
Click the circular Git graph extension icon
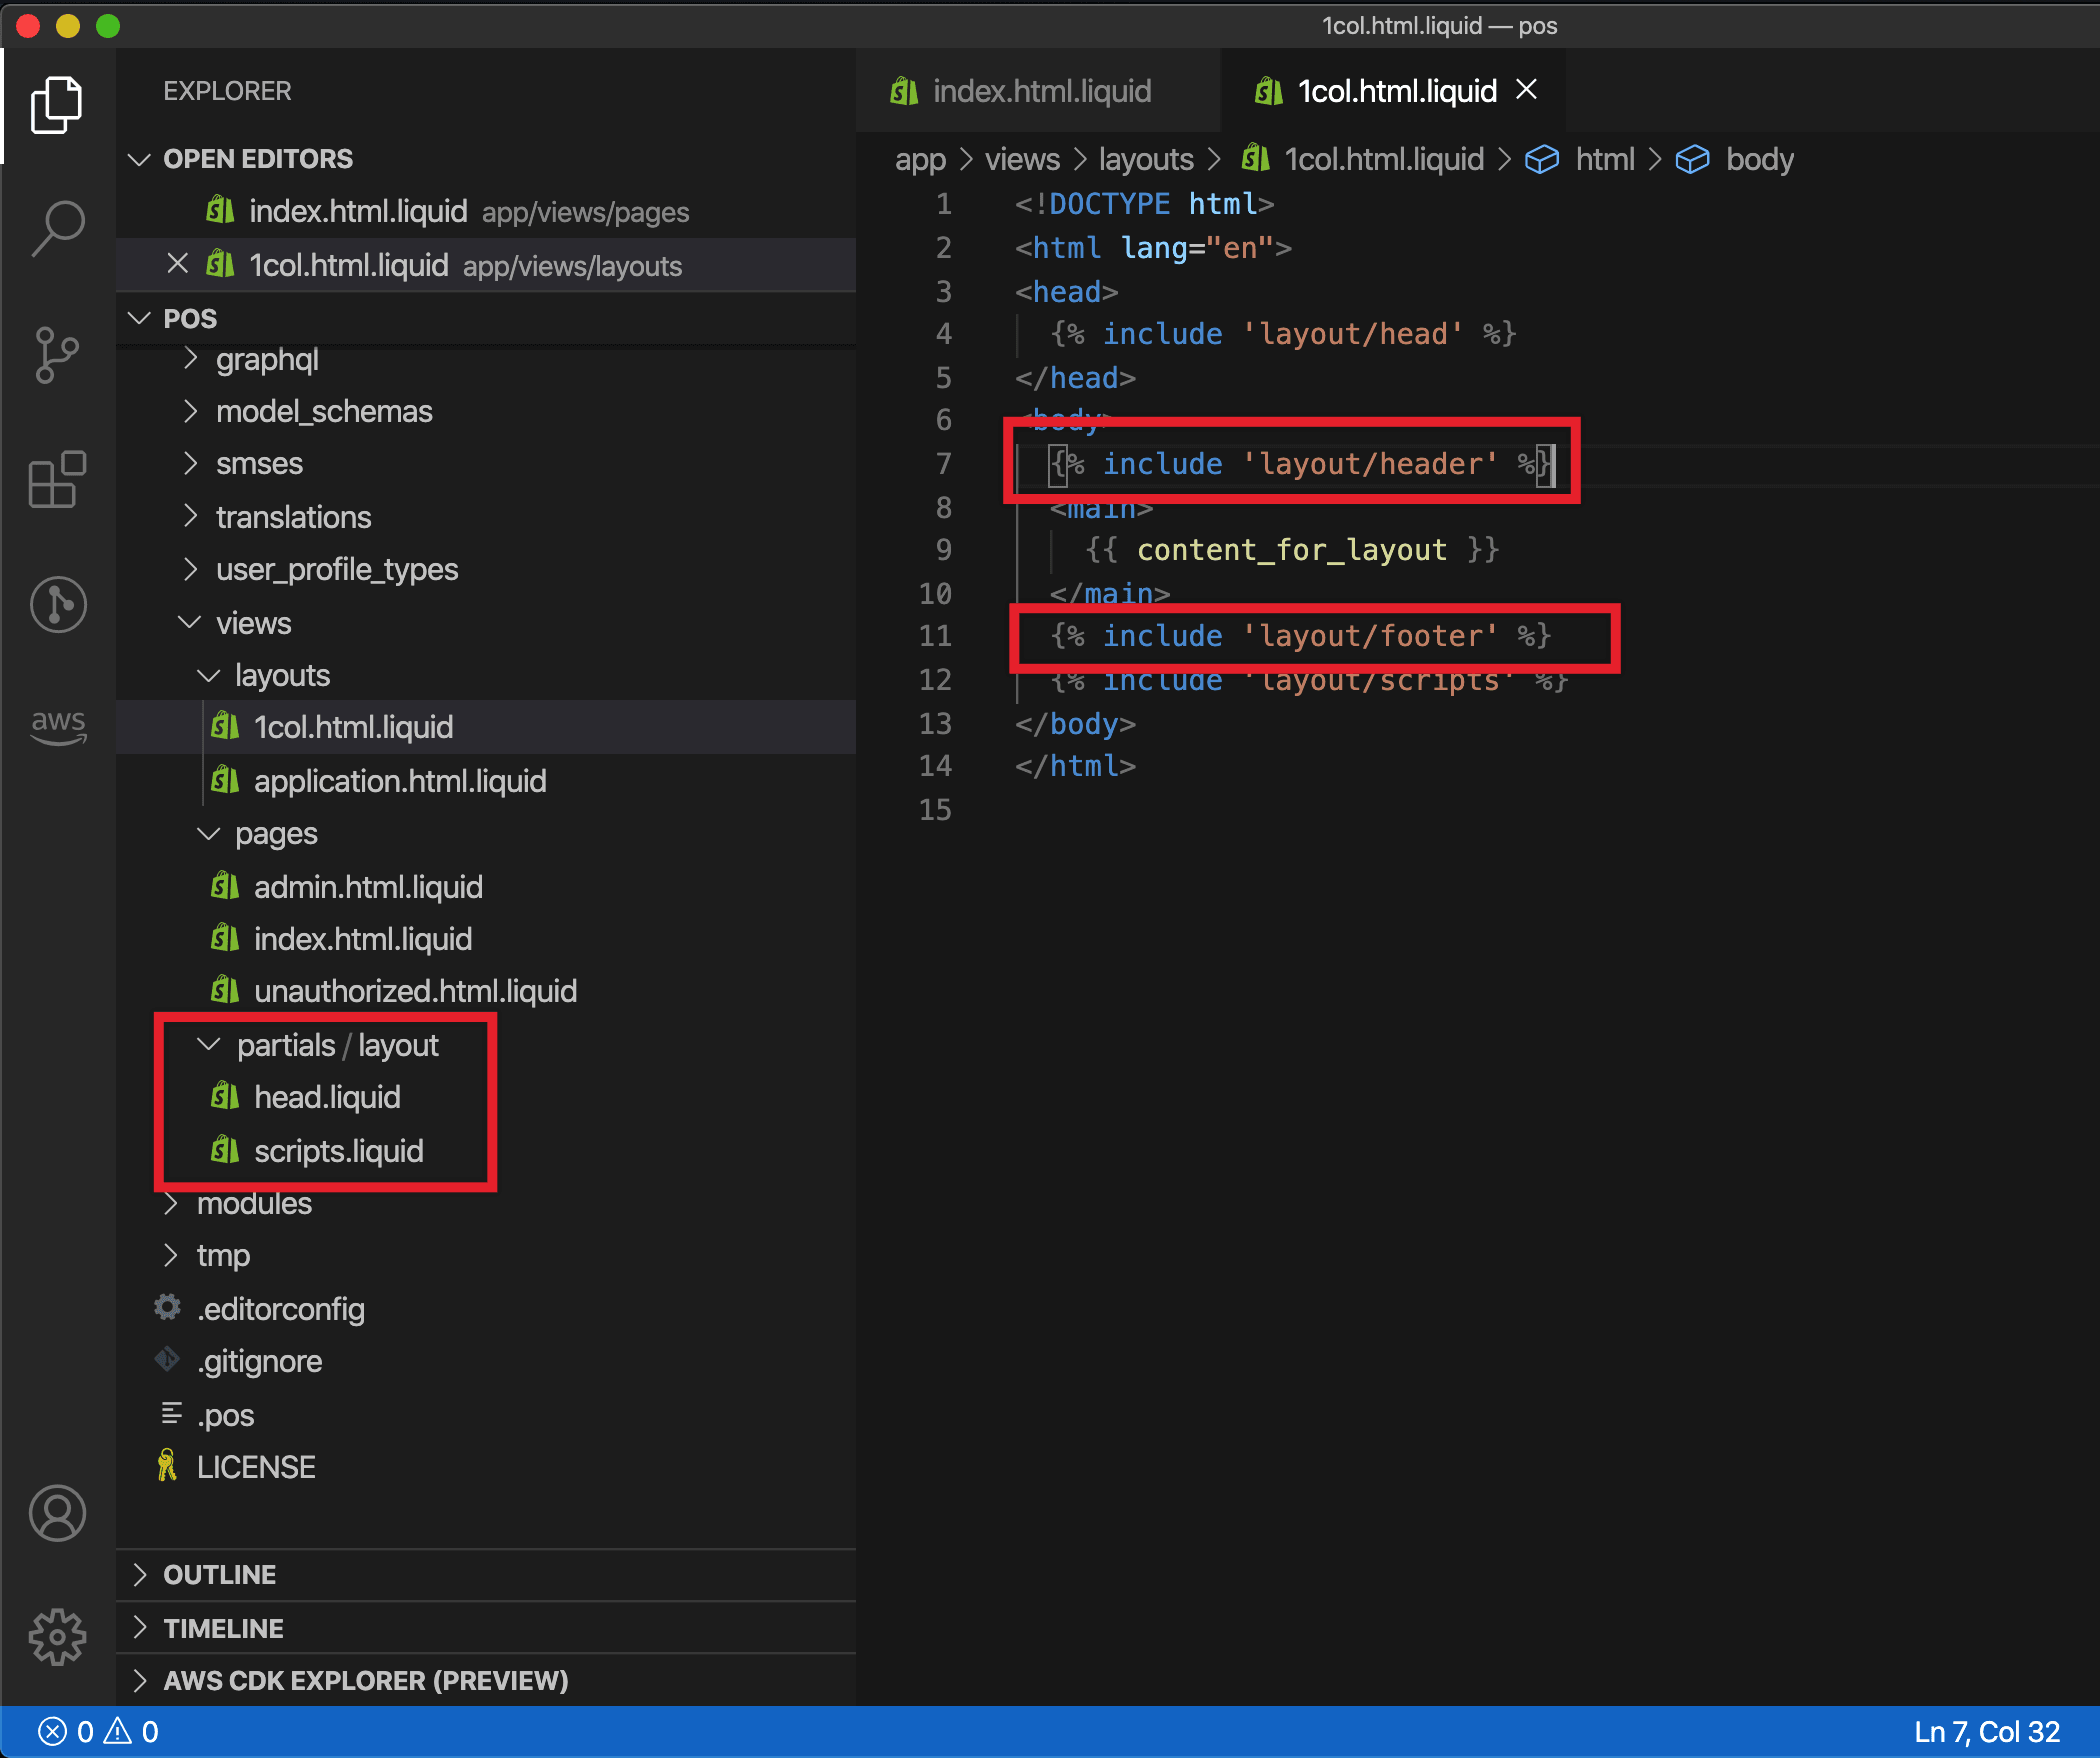pyautogui.click(x=57, y=604)
